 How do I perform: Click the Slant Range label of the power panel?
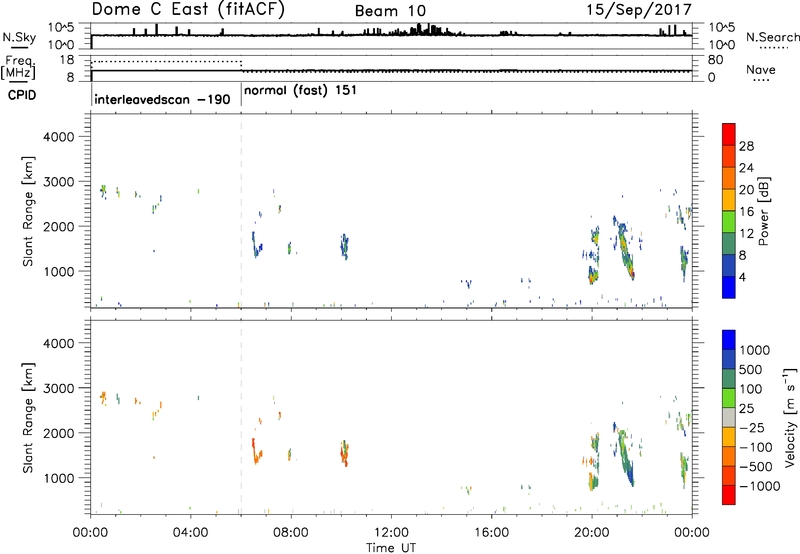click(28, 211)
